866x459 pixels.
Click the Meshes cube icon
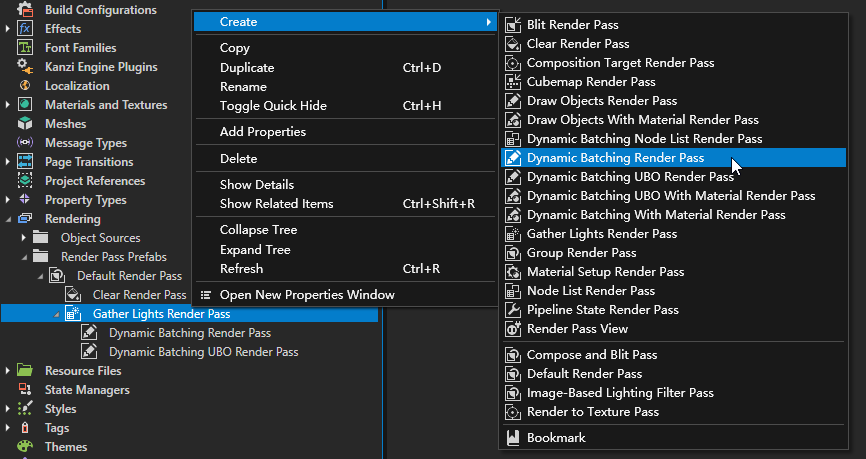[25, 124]
